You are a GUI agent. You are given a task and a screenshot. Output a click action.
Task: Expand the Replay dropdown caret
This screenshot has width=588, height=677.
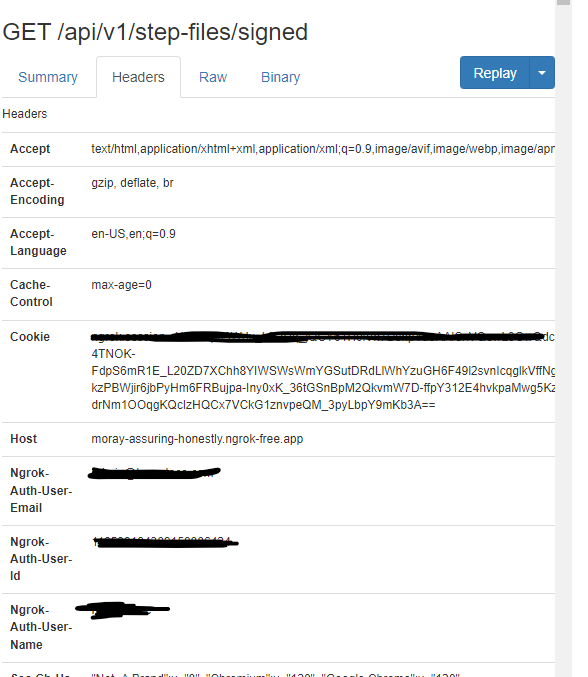542,73
